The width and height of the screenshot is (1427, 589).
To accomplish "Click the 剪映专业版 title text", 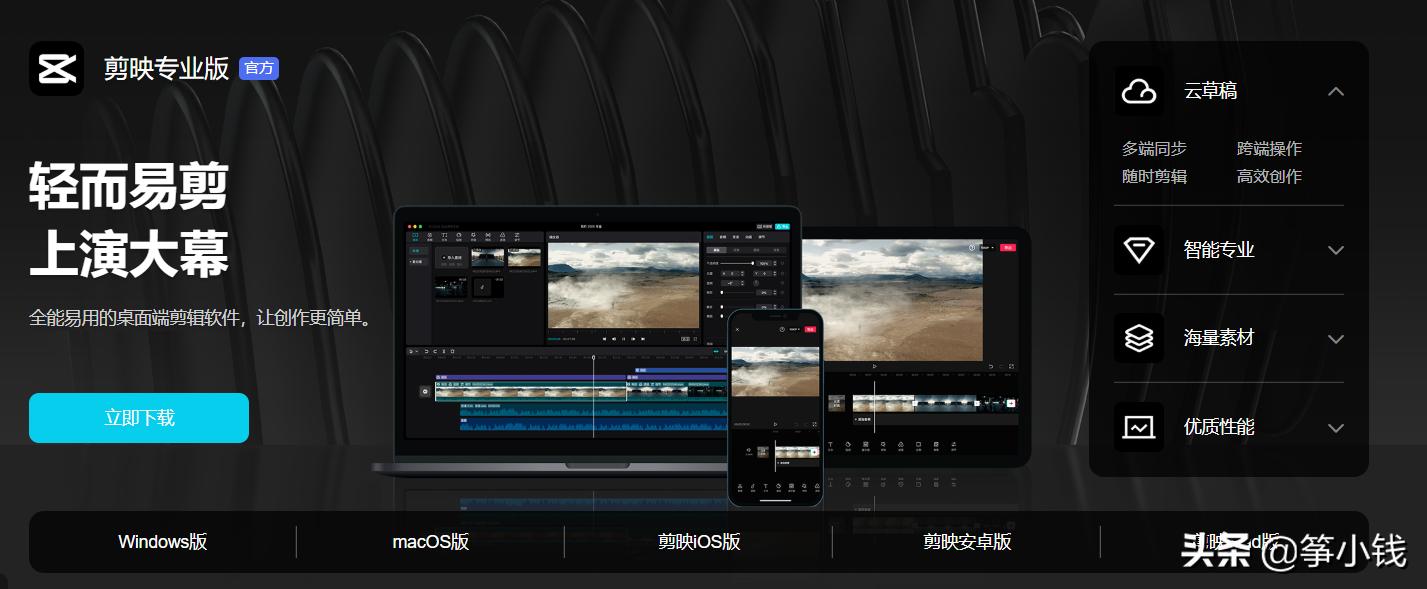I will pos(167,69).
